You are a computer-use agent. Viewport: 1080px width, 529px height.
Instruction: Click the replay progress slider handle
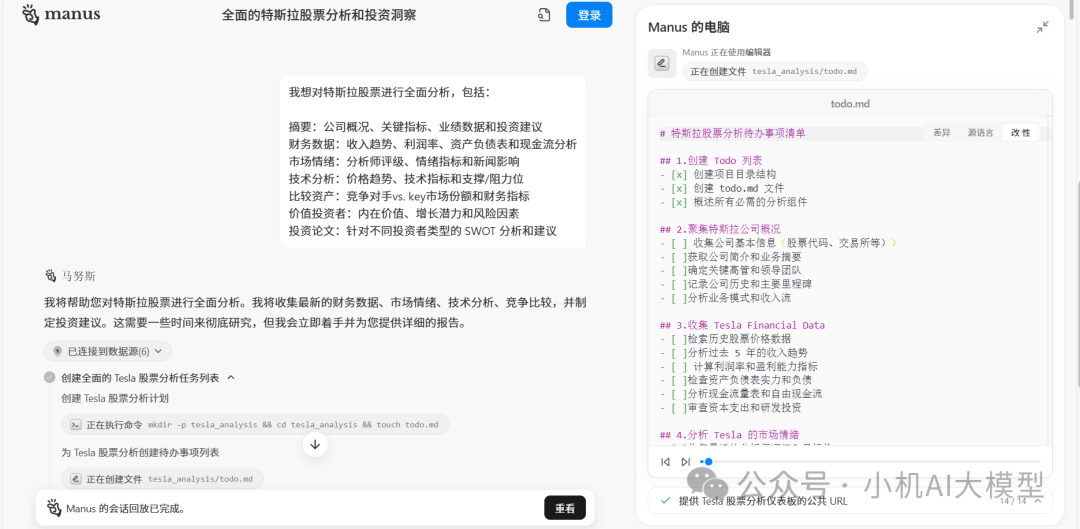(x=708, y=461)
